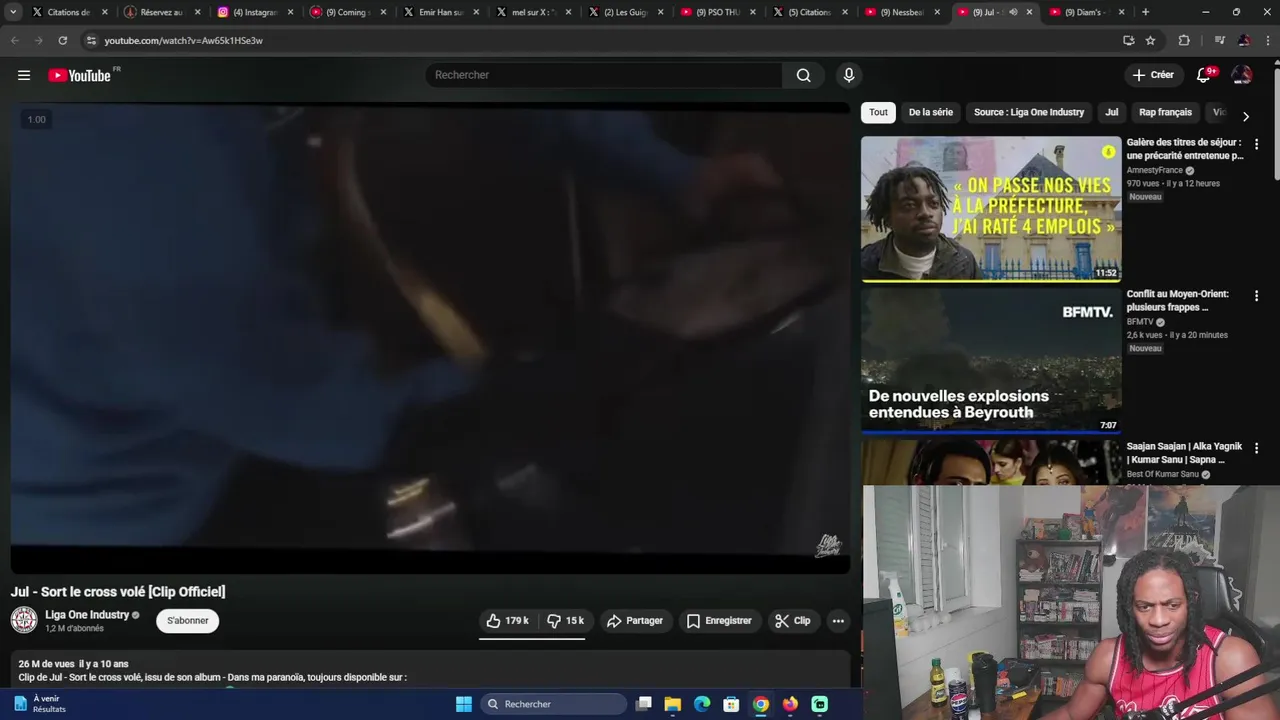Click the search magnifier button
Screen dimensions: 1280x720
(x=803, y=75)
